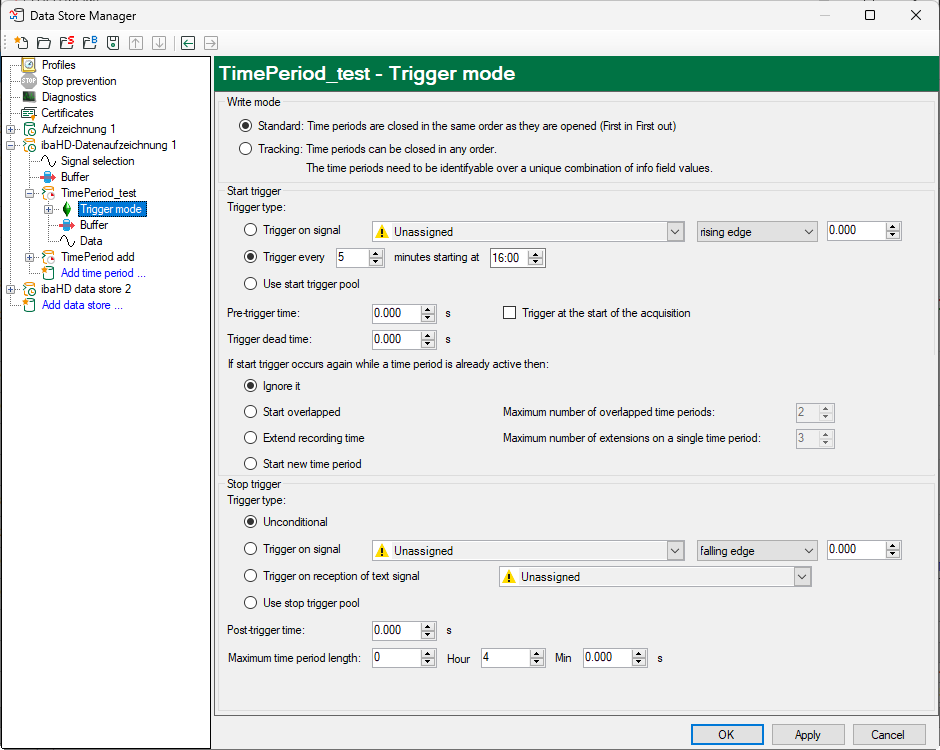
Task: Click Add data store link
Action: [82, 305]
